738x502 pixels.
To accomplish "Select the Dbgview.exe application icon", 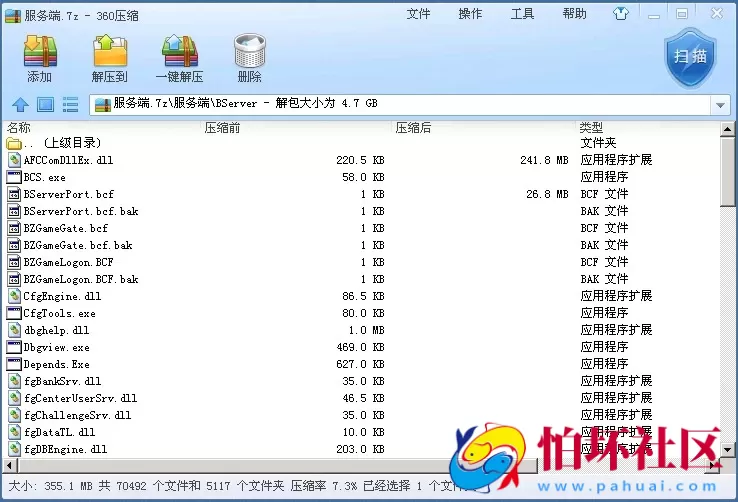I will tap(15, 347).
